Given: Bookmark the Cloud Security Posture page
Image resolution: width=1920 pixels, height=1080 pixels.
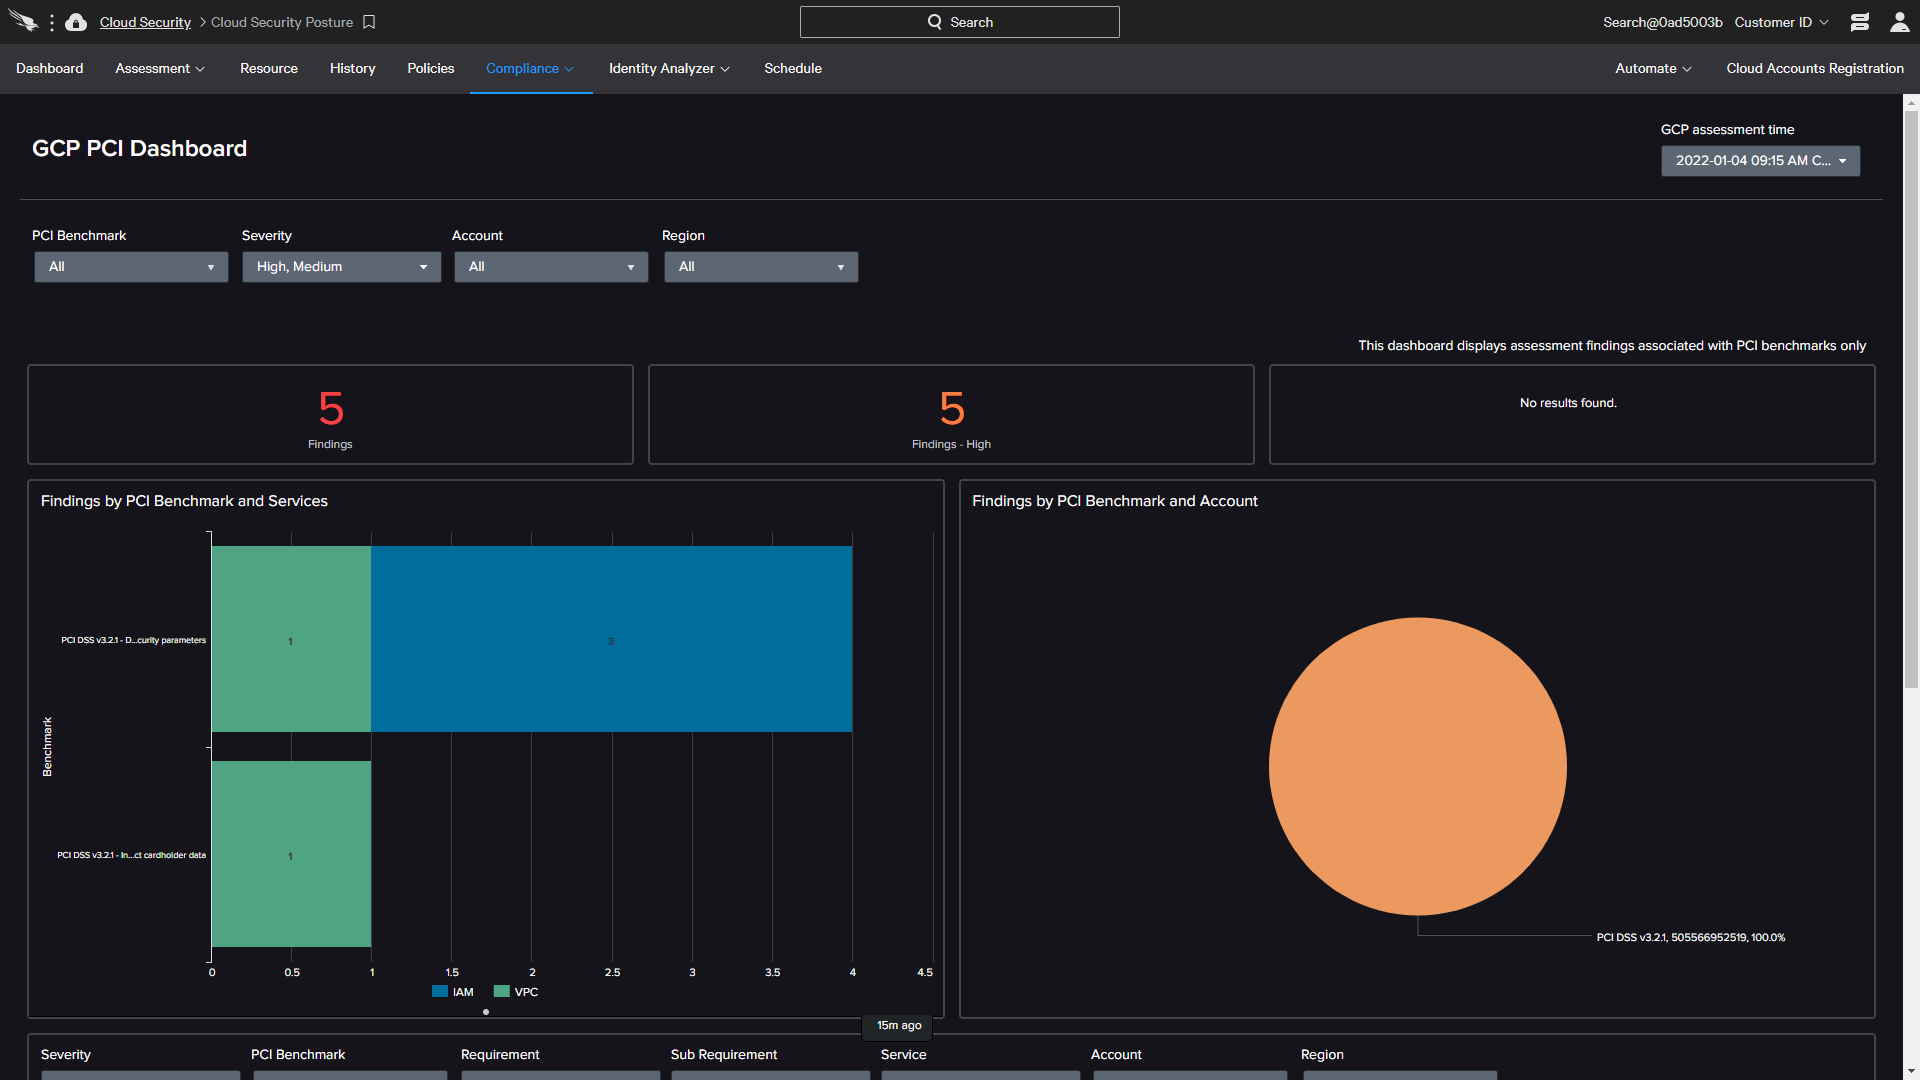Looking at the screenshot, I should pyautogui.click(x=369, y=22).
